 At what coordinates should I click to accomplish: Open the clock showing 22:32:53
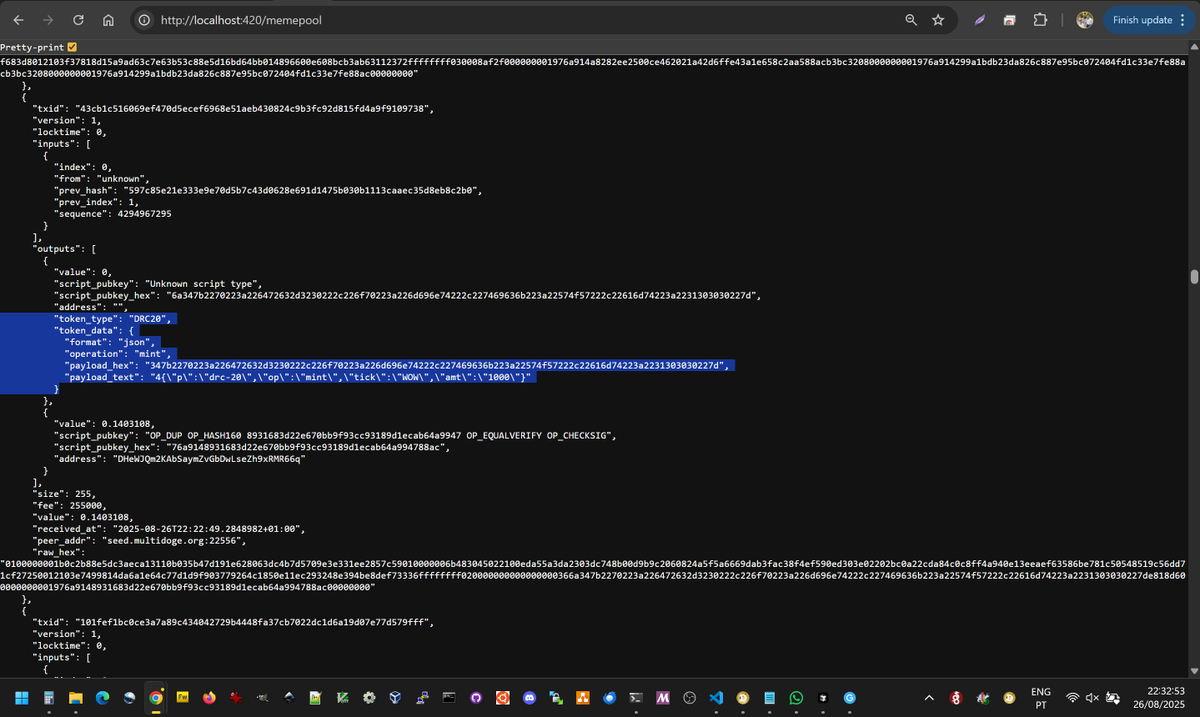pyautogui.click(x=1160, y=697)
